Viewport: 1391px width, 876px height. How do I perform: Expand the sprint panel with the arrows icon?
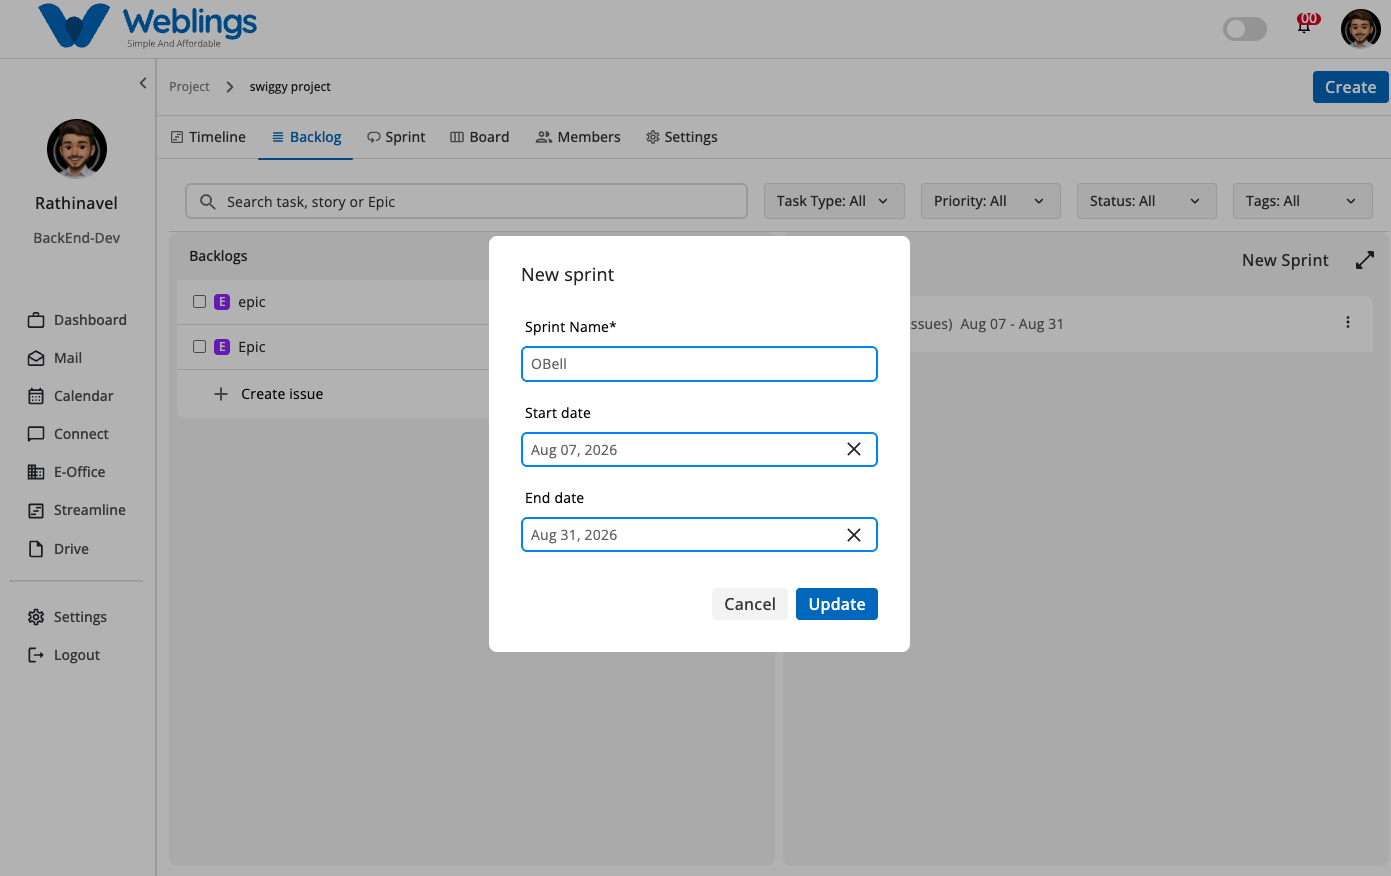pos(1365,260)
